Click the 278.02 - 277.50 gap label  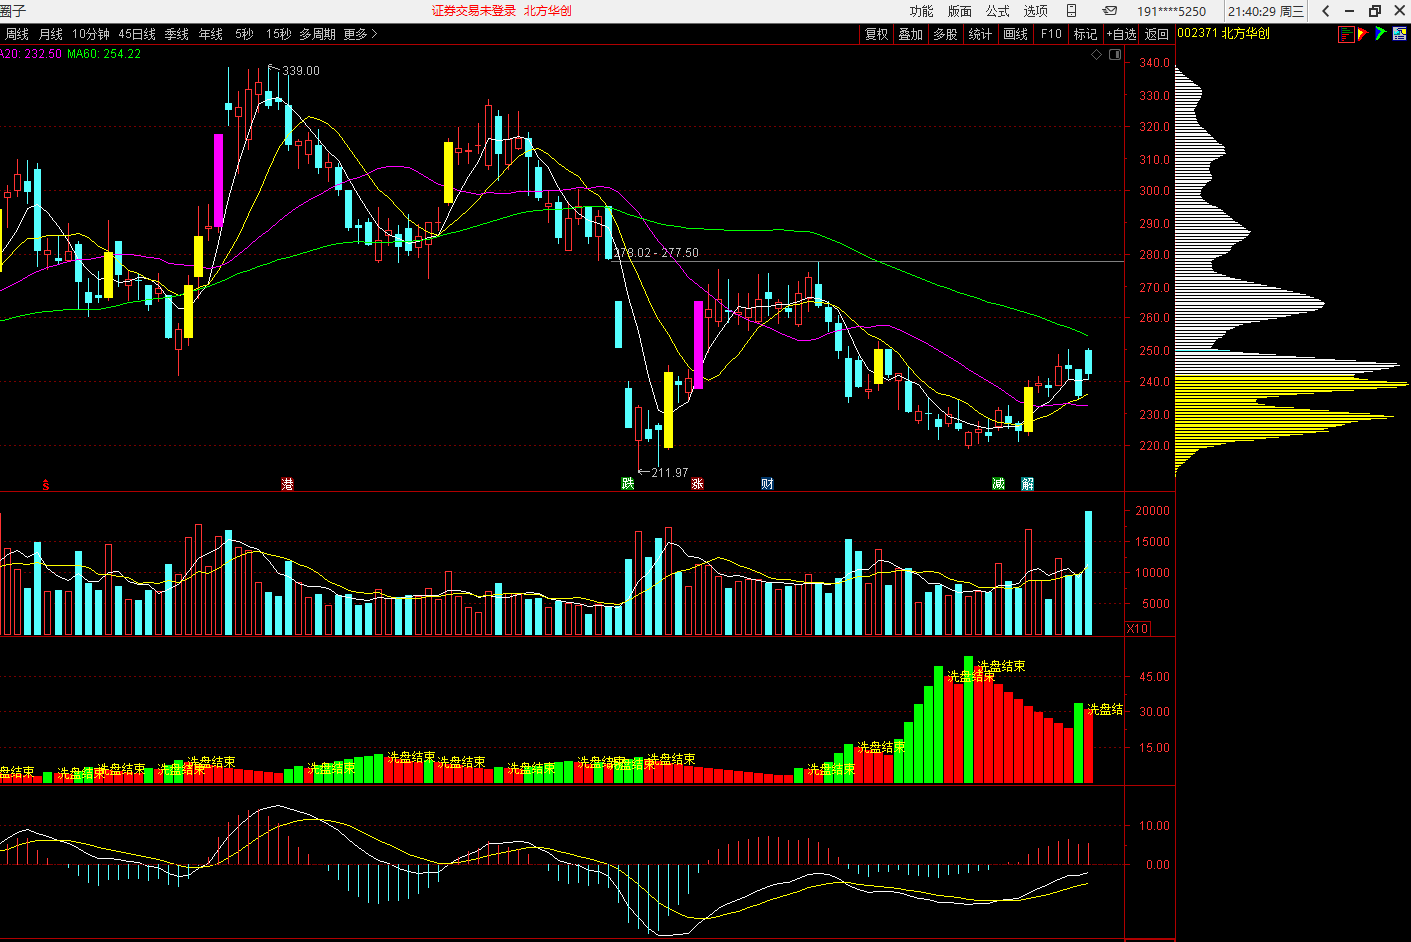point(656,253)
